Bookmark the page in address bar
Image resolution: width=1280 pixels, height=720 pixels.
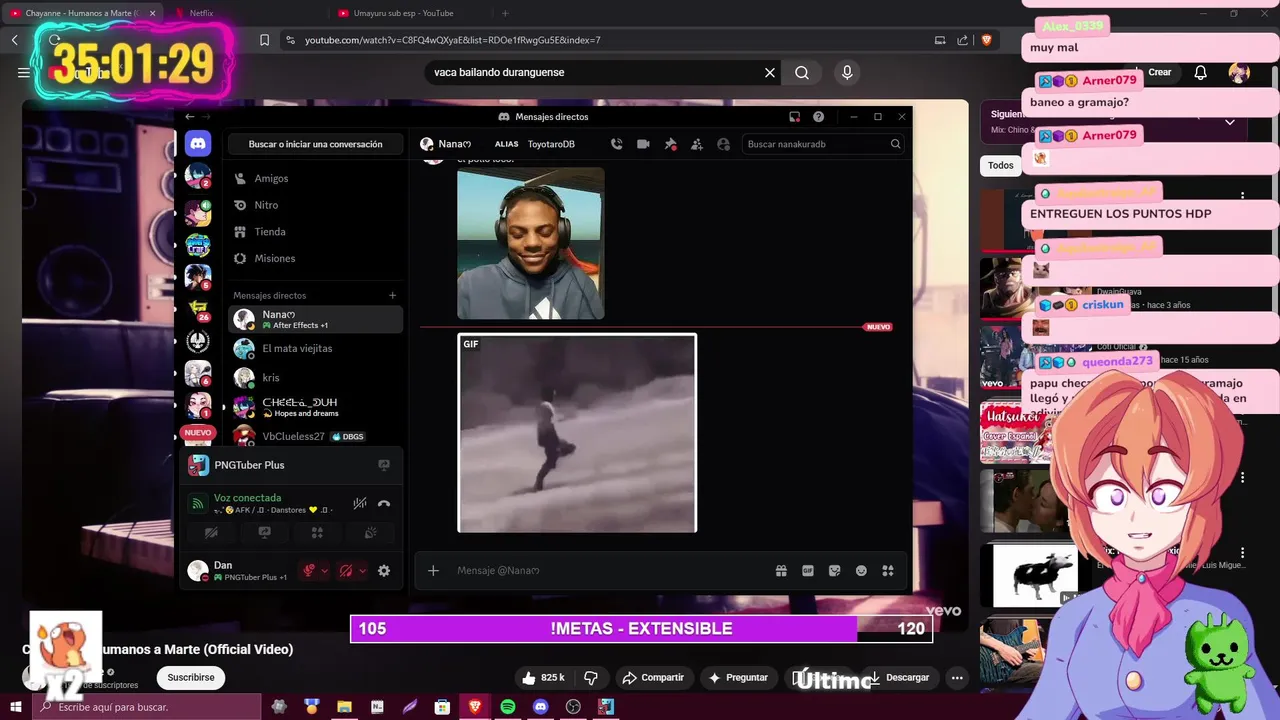pos(264,40)
